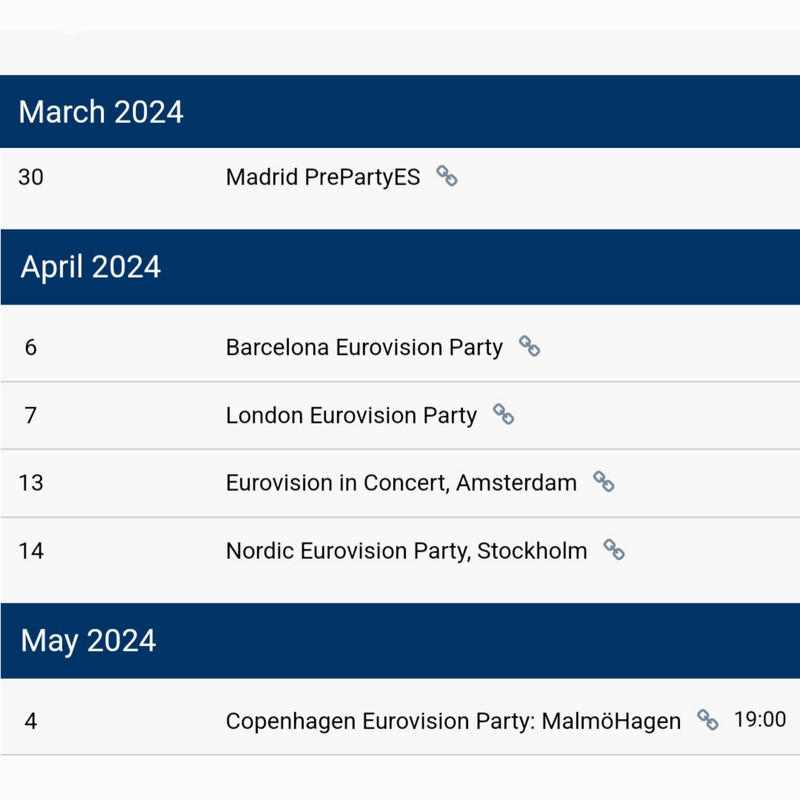Viewport: 800px width, 800px height.
Task: Click link icon after Nordic Eurovision Party, Stockholm
Action: pos(614,550)
